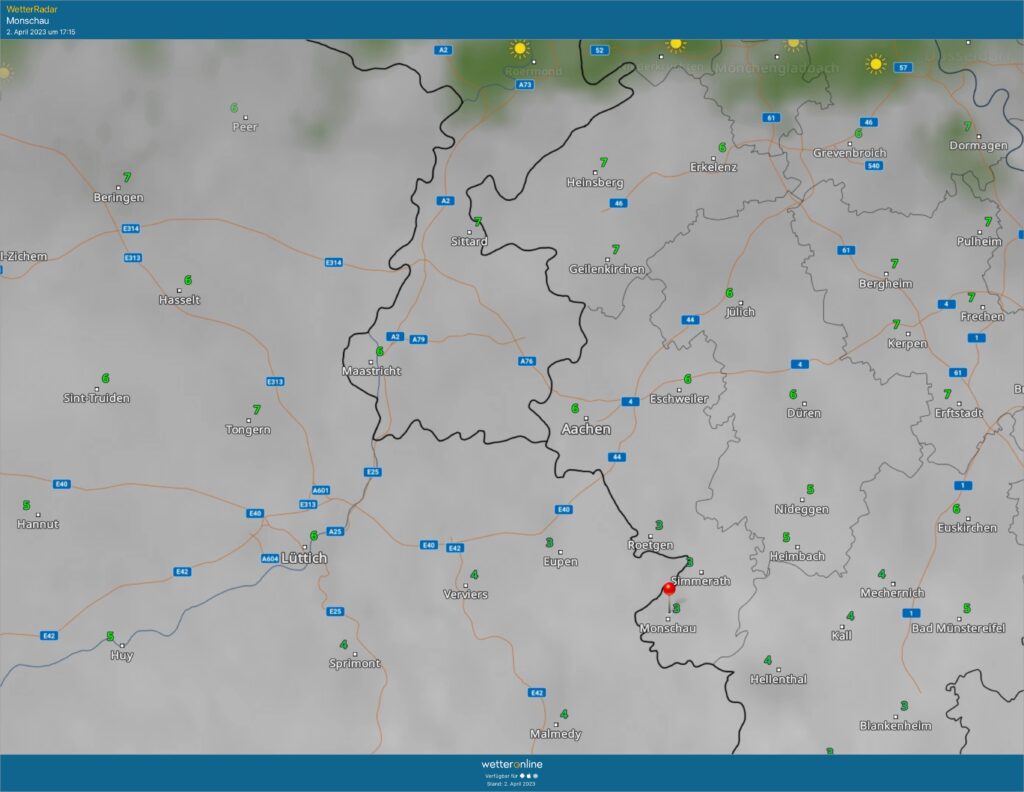Click the Tongern town label

click(x=248, y=430)
